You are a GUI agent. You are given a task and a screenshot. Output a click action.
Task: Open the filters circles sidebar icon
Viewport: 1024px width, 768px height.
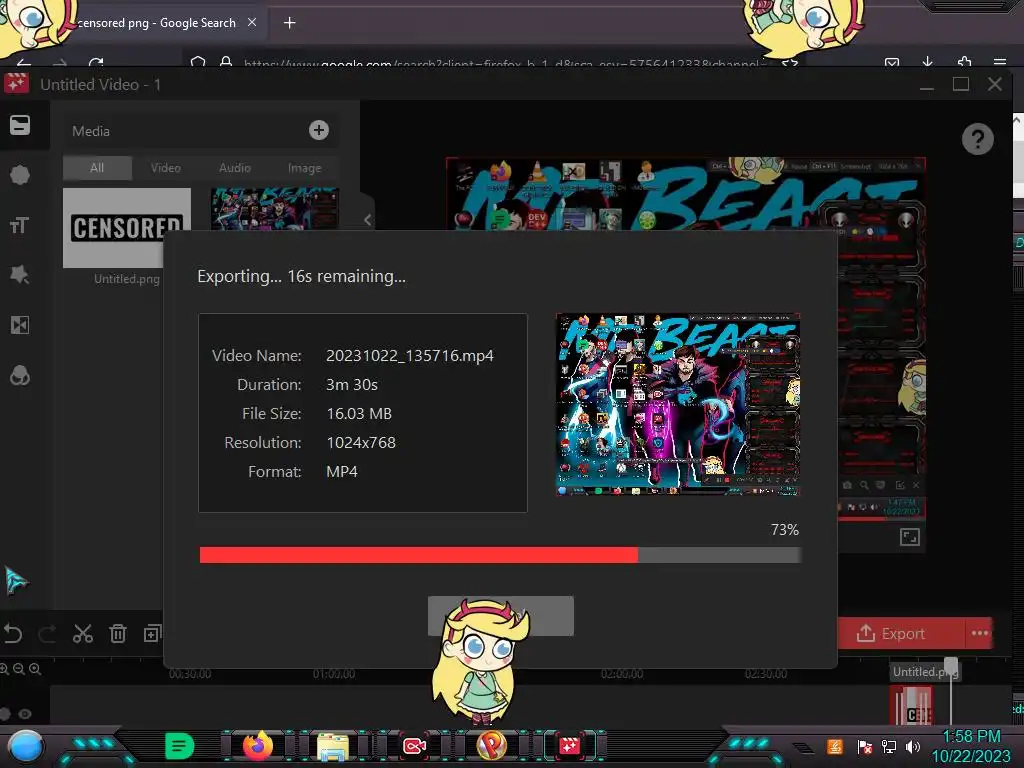pyautogui.click(x=20, y=376)
